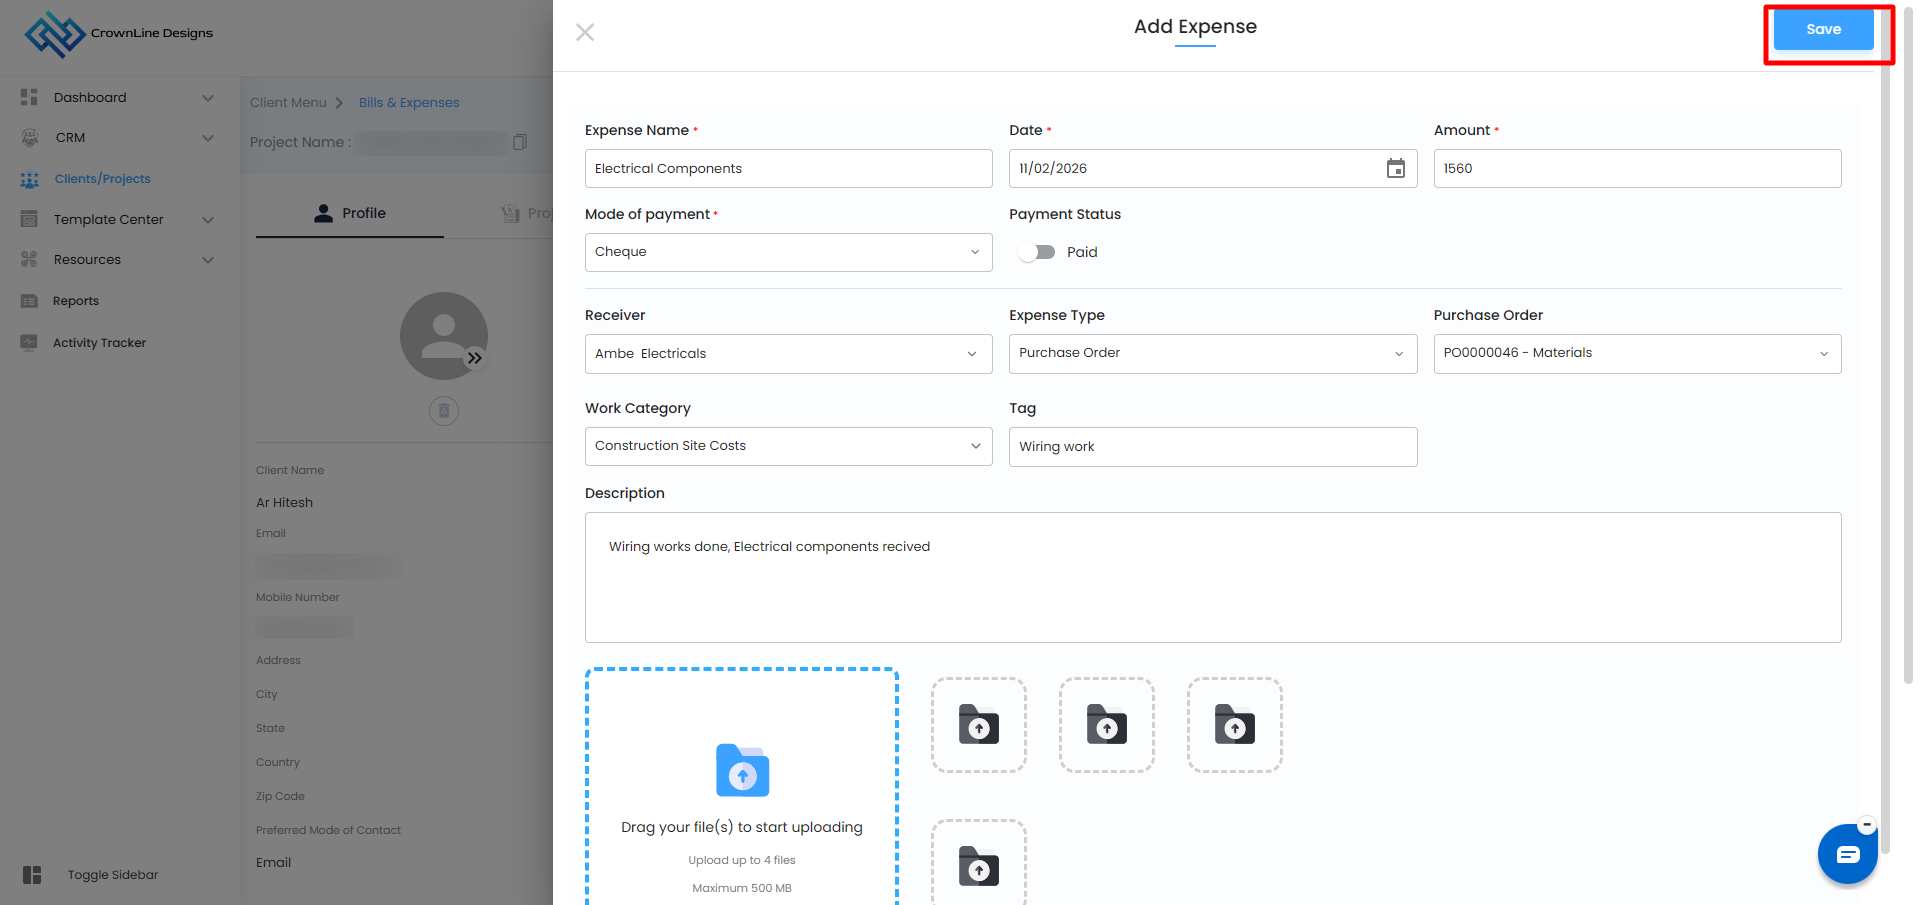Open Reports in the sidebar
The width and height of the screenshot is (1920, 905).
point(76,301)
